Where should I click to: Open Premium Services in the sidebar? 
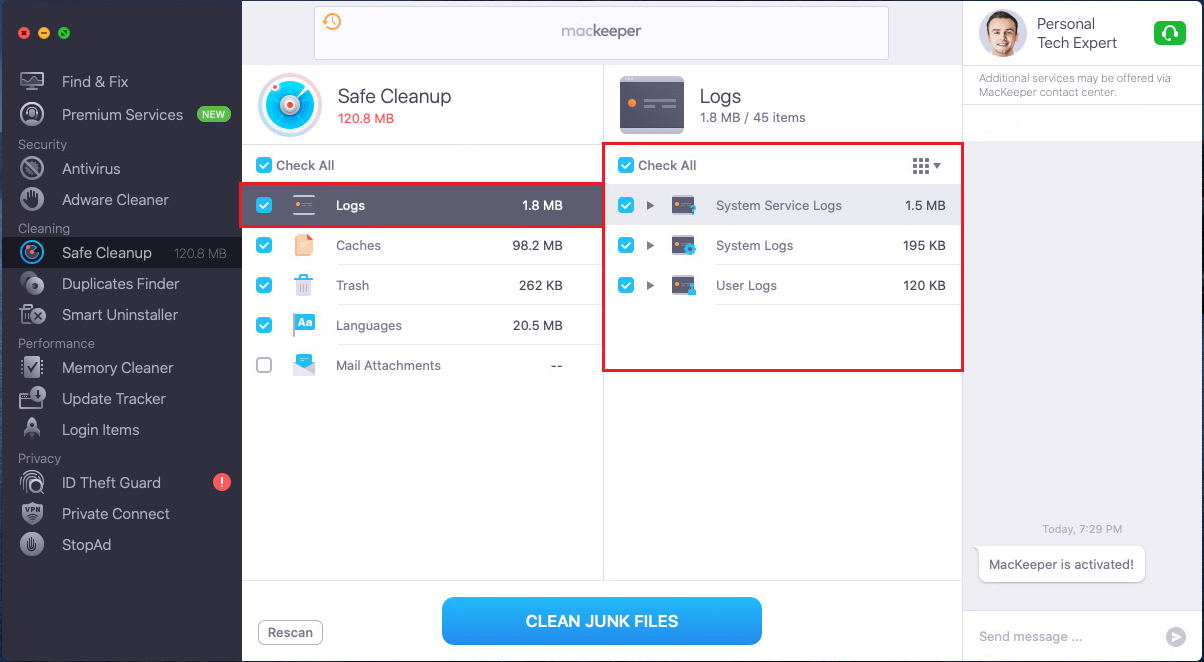[x=122, y=115]
